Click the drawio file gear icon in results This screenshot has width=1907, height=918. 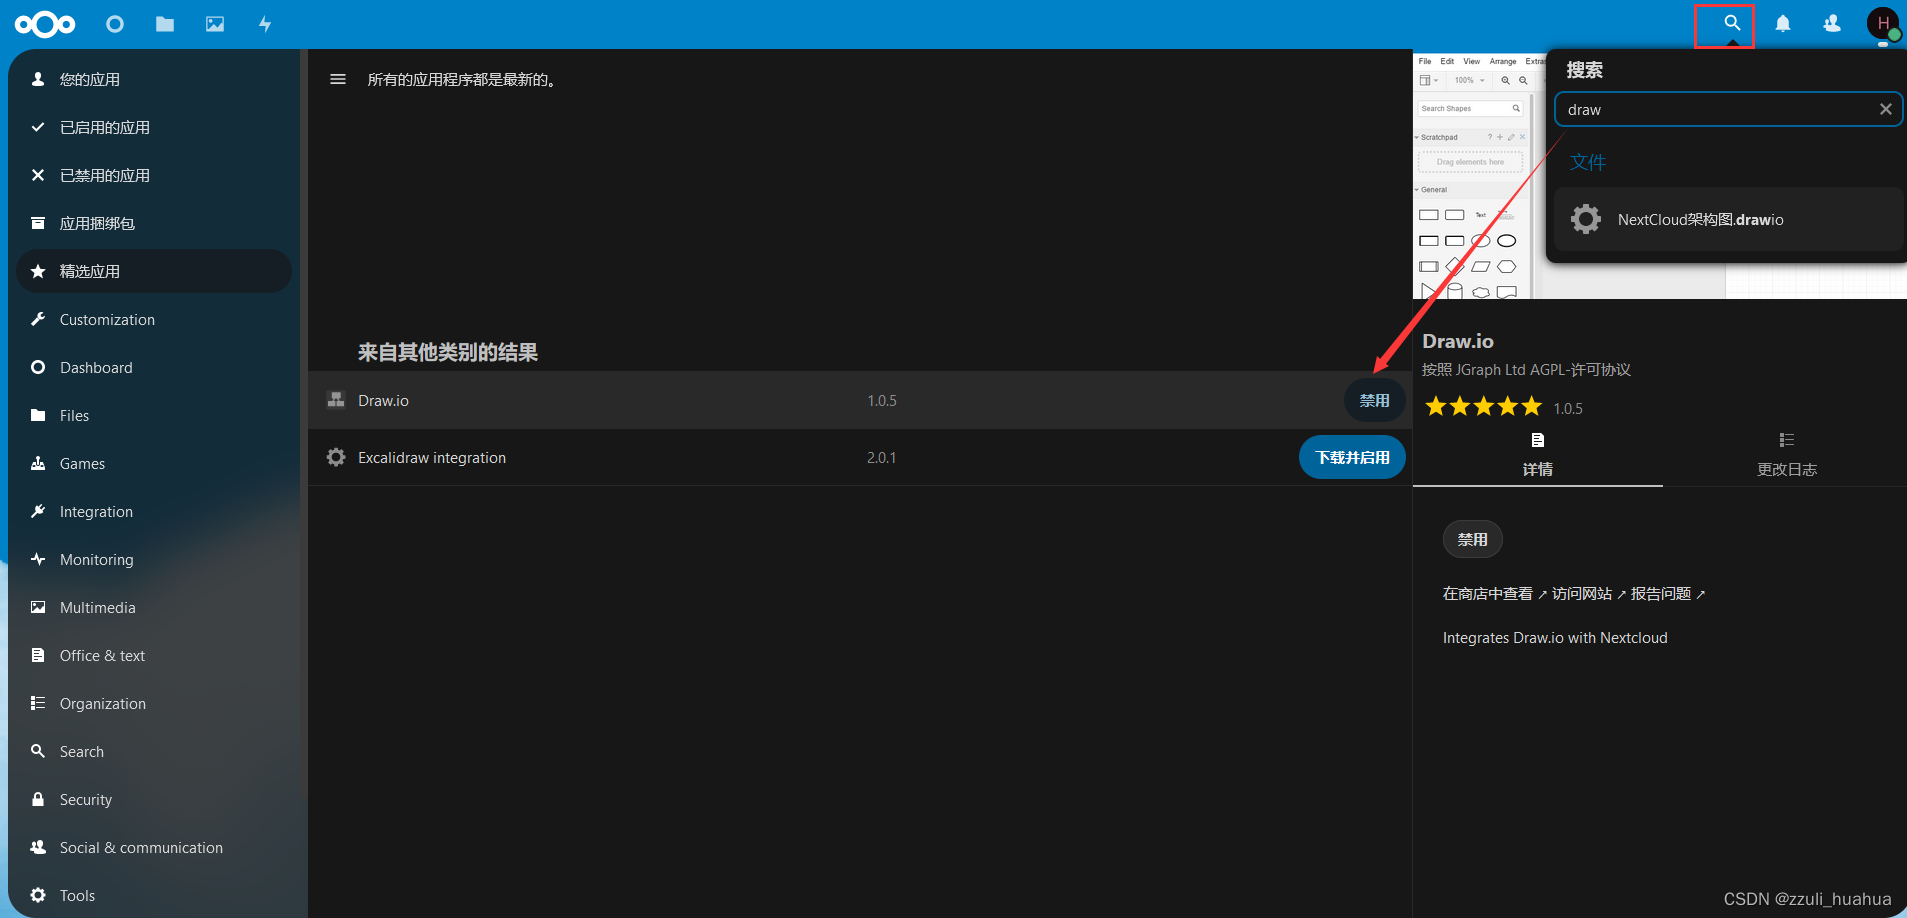point(1586,219)
